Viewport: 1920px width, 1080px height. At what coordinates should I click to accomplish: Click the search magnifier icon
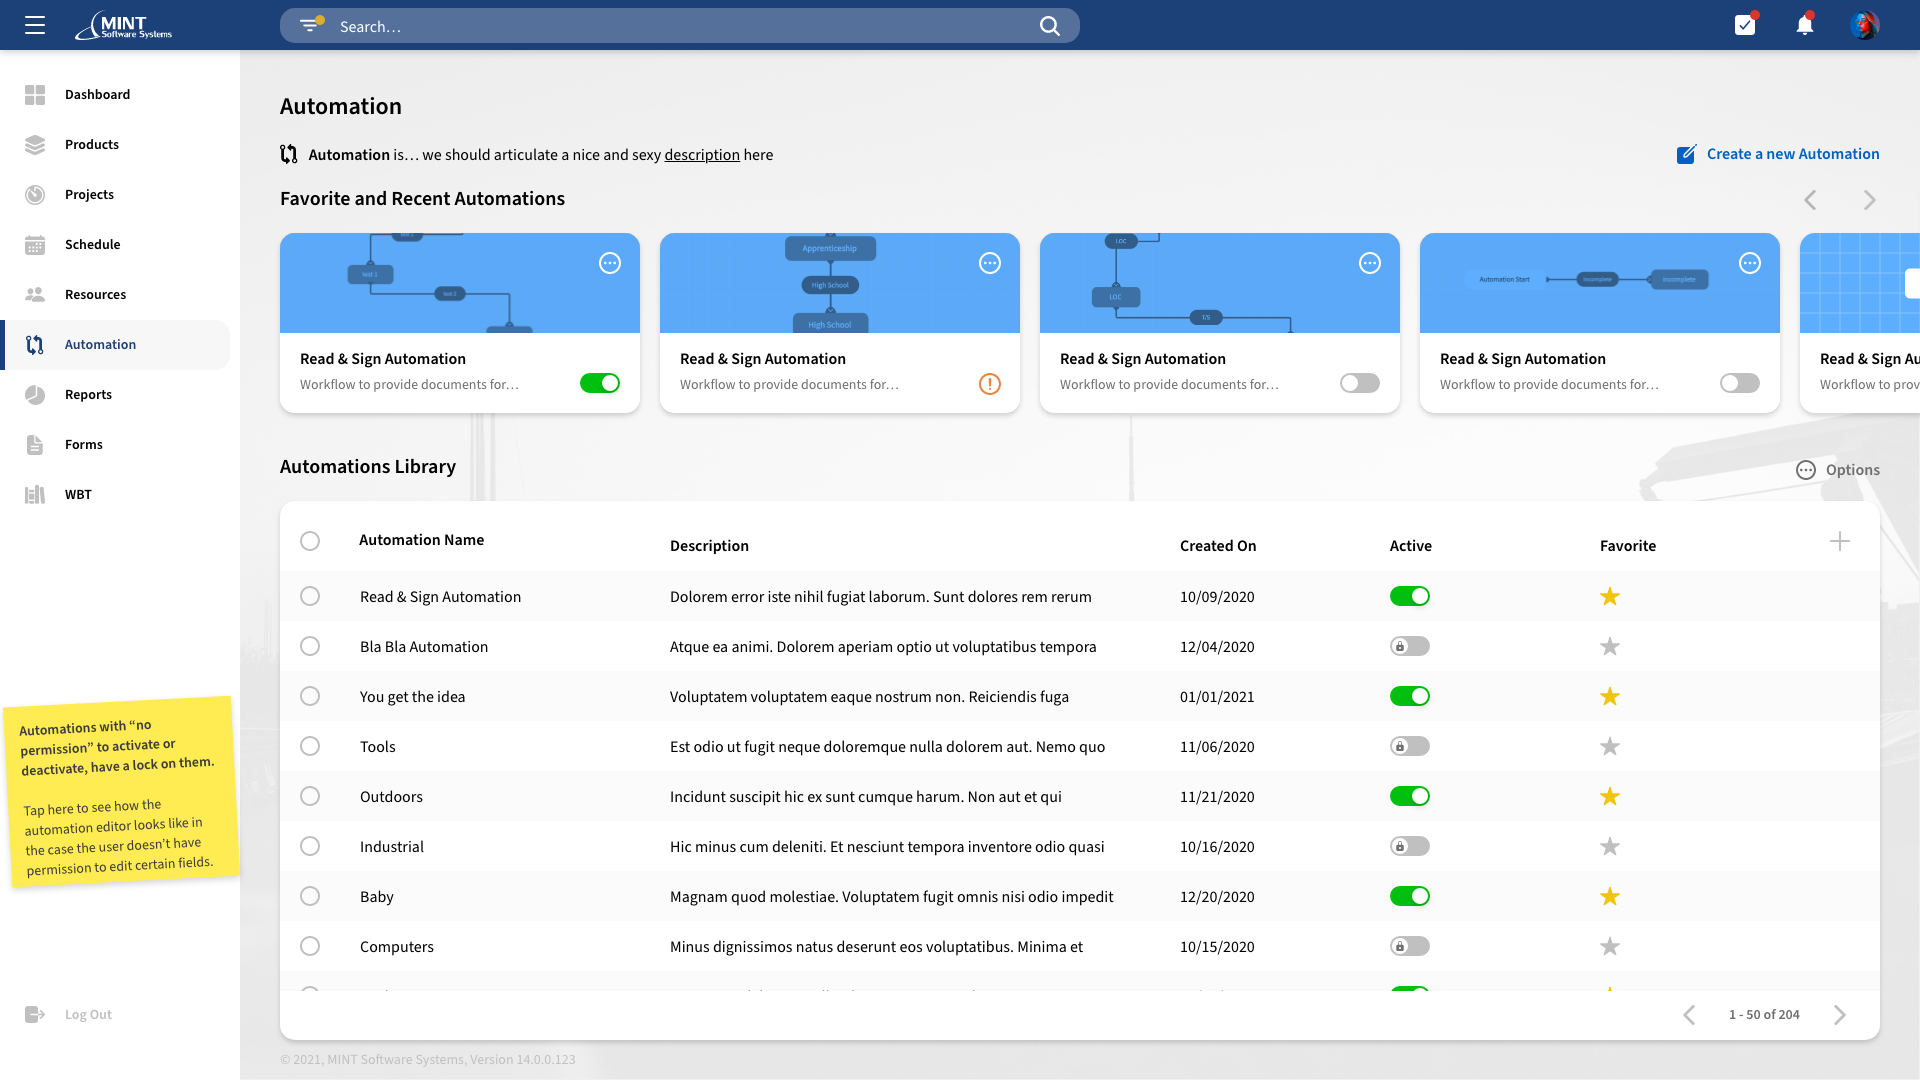1049,26
